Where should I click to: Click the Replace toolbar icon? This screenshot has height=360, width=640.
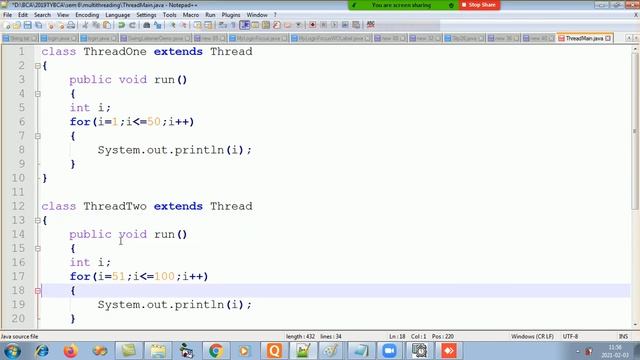point(158,25)
